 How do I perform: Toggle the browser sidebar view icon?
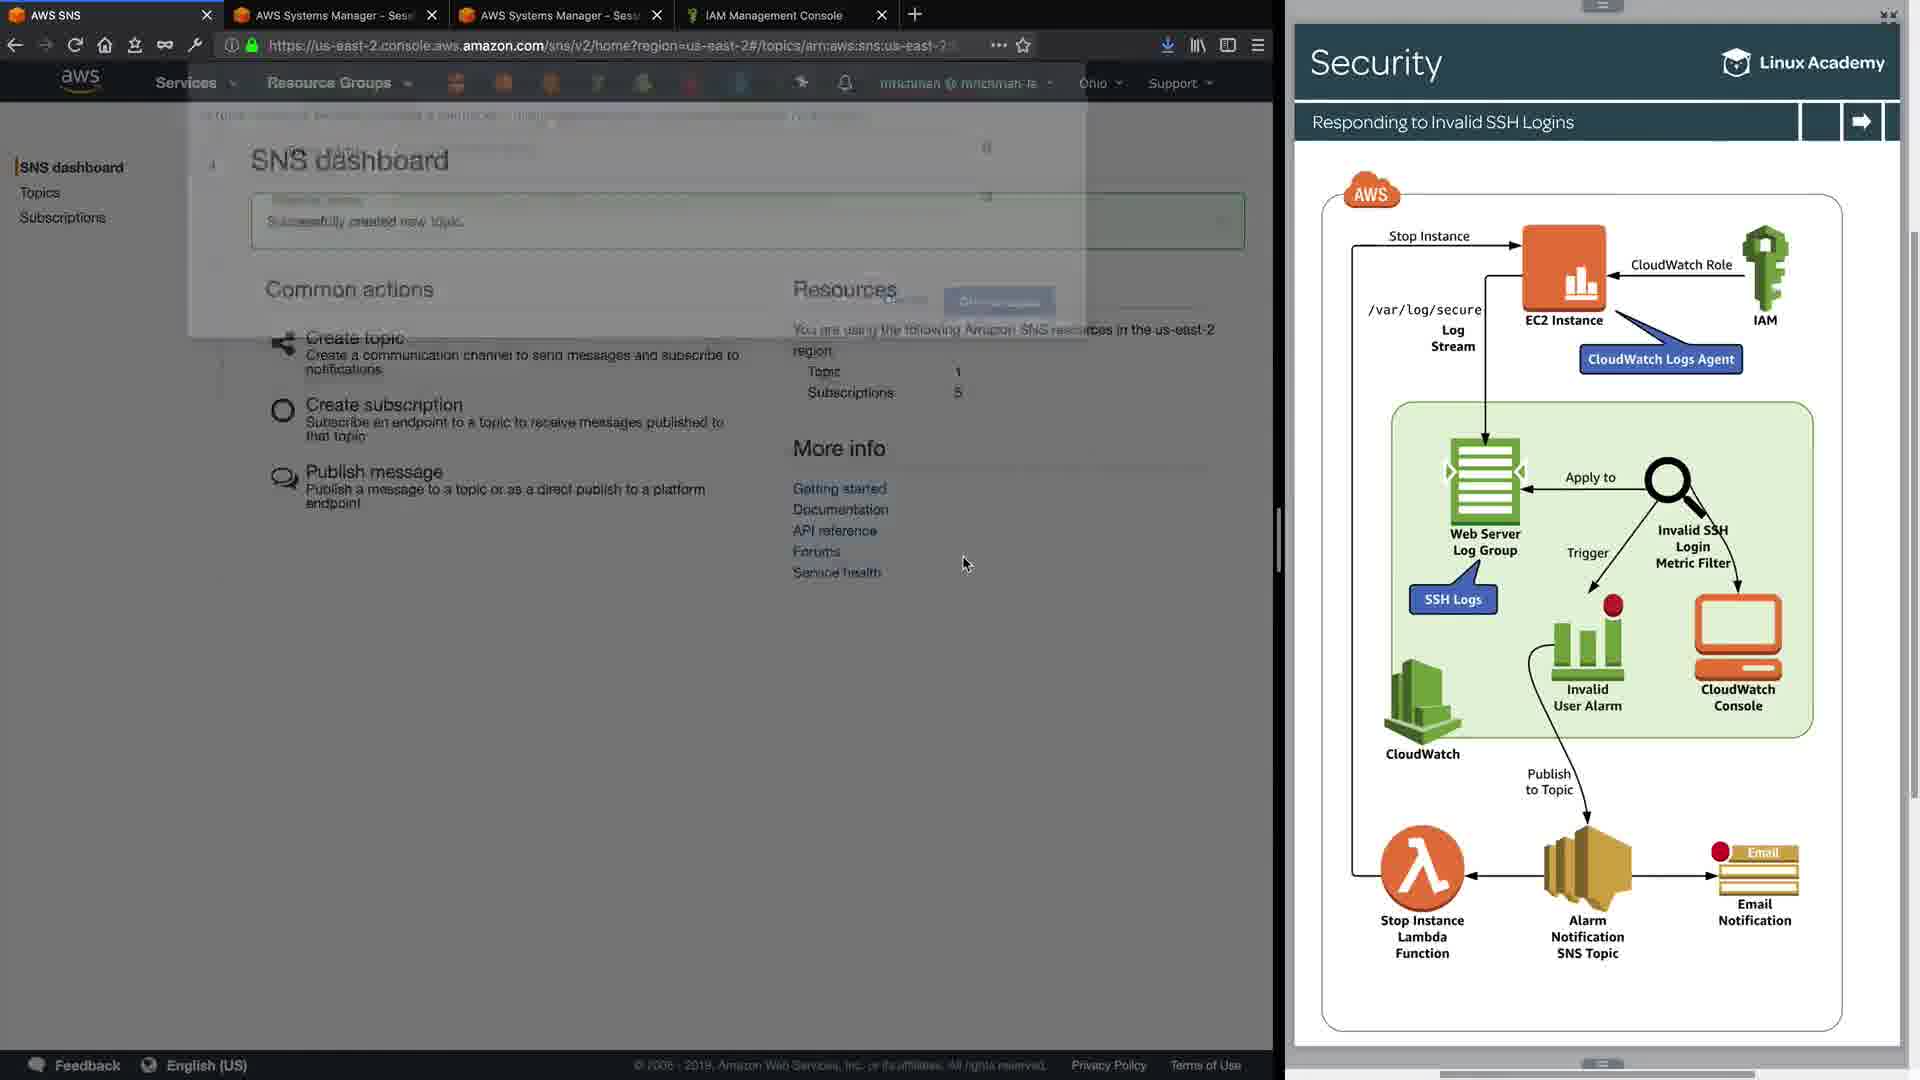click(1228, 45)
